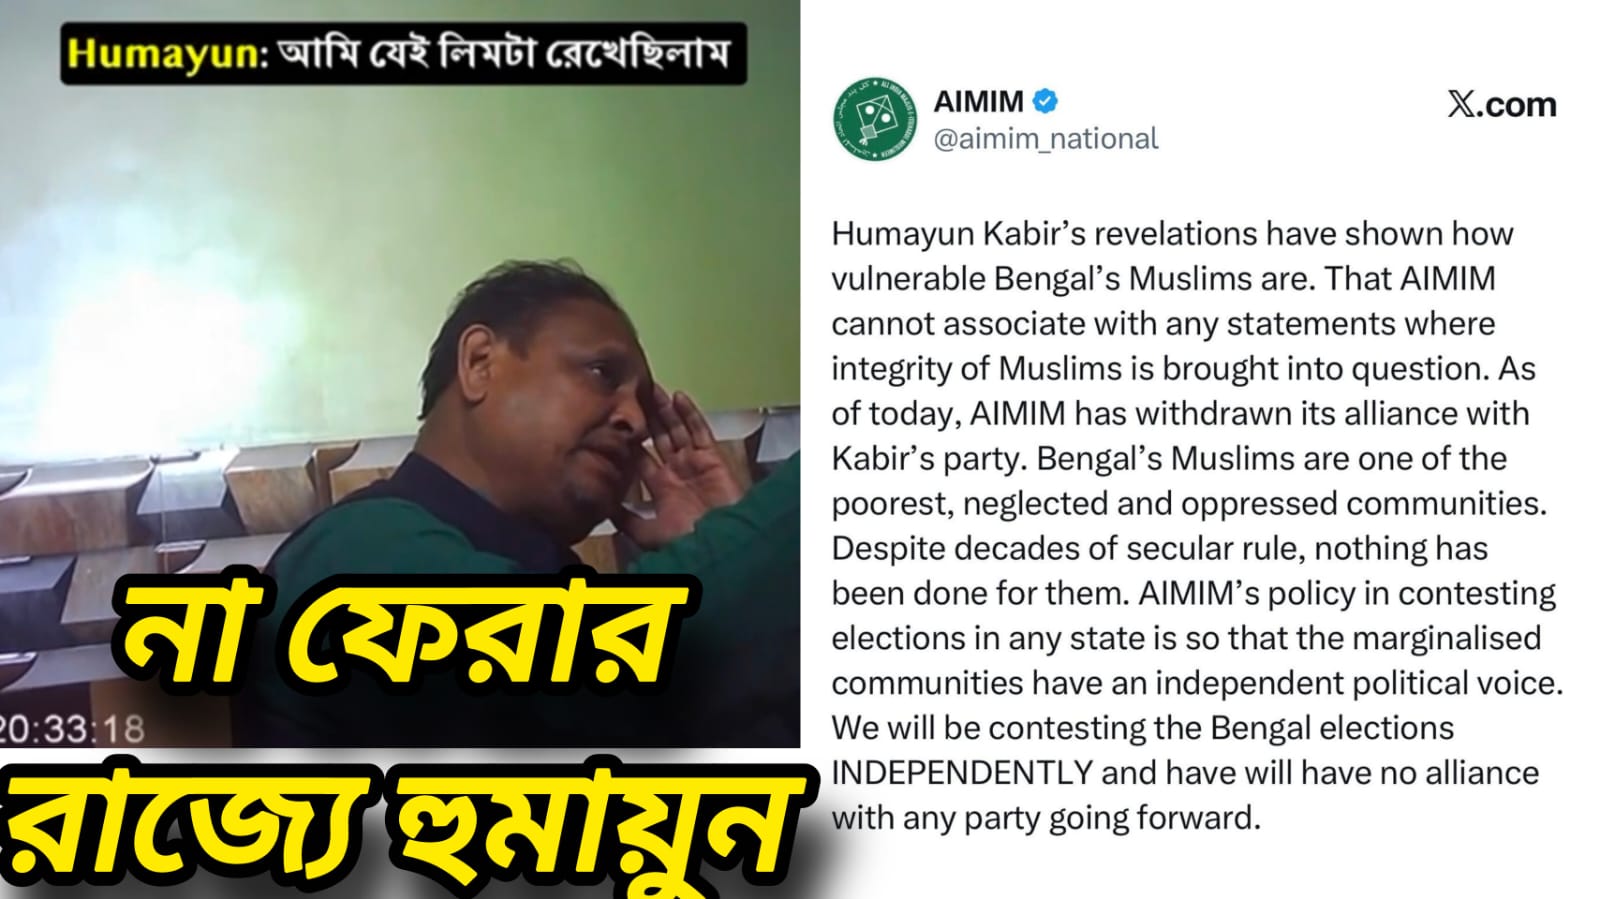Click the blue verified badge beside AIMIM

[x=1046, y=101]
